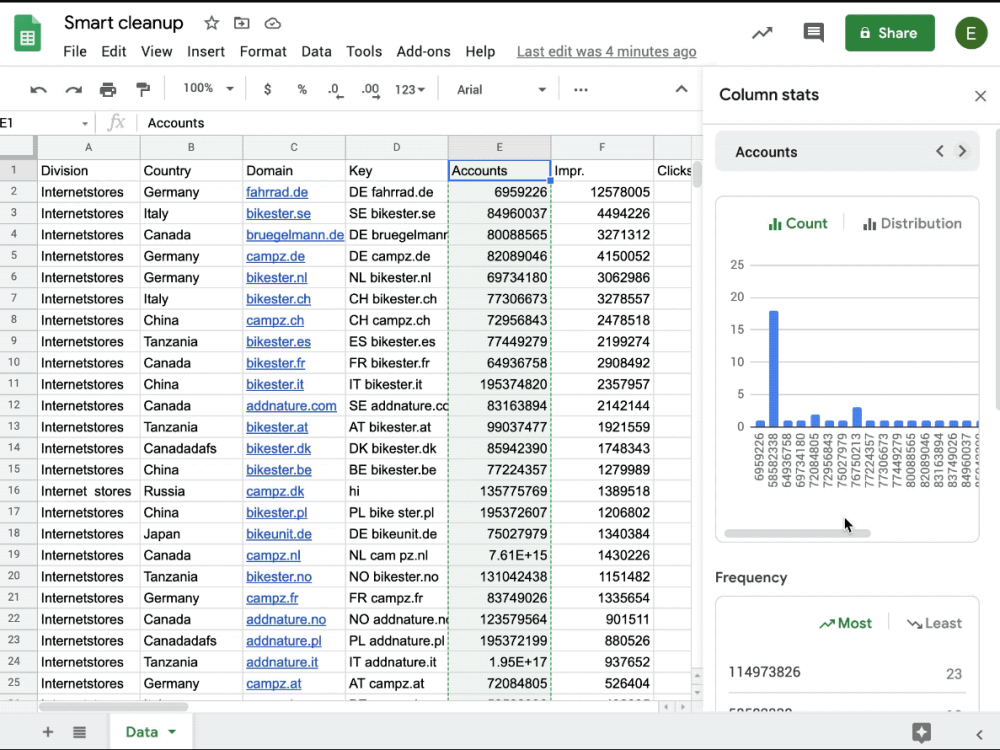The width and height of the screenshot is (1000, 750).
Task: Open the campz.at link
Action: pyautogui.click(x=274, y=684)
